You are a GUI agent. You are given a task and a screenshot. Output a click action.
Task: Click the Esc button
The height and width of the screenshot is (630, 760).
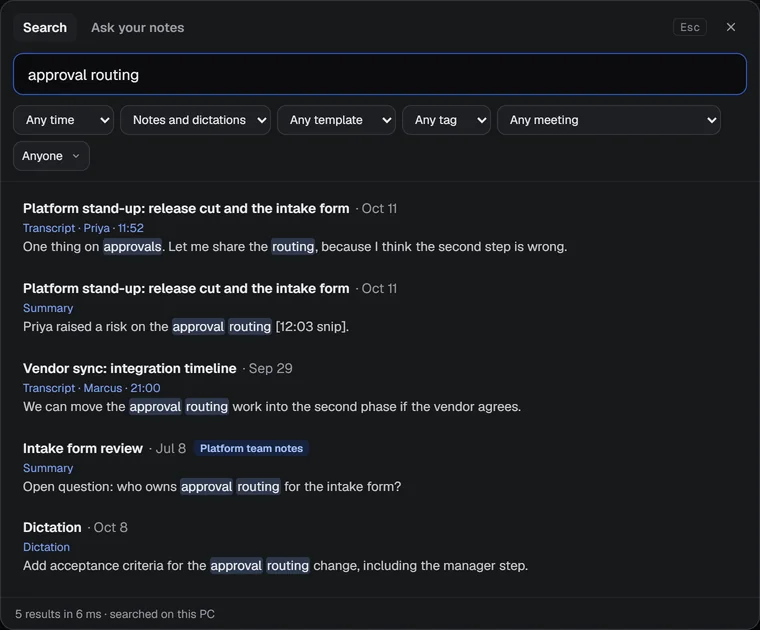click(689, 27)
